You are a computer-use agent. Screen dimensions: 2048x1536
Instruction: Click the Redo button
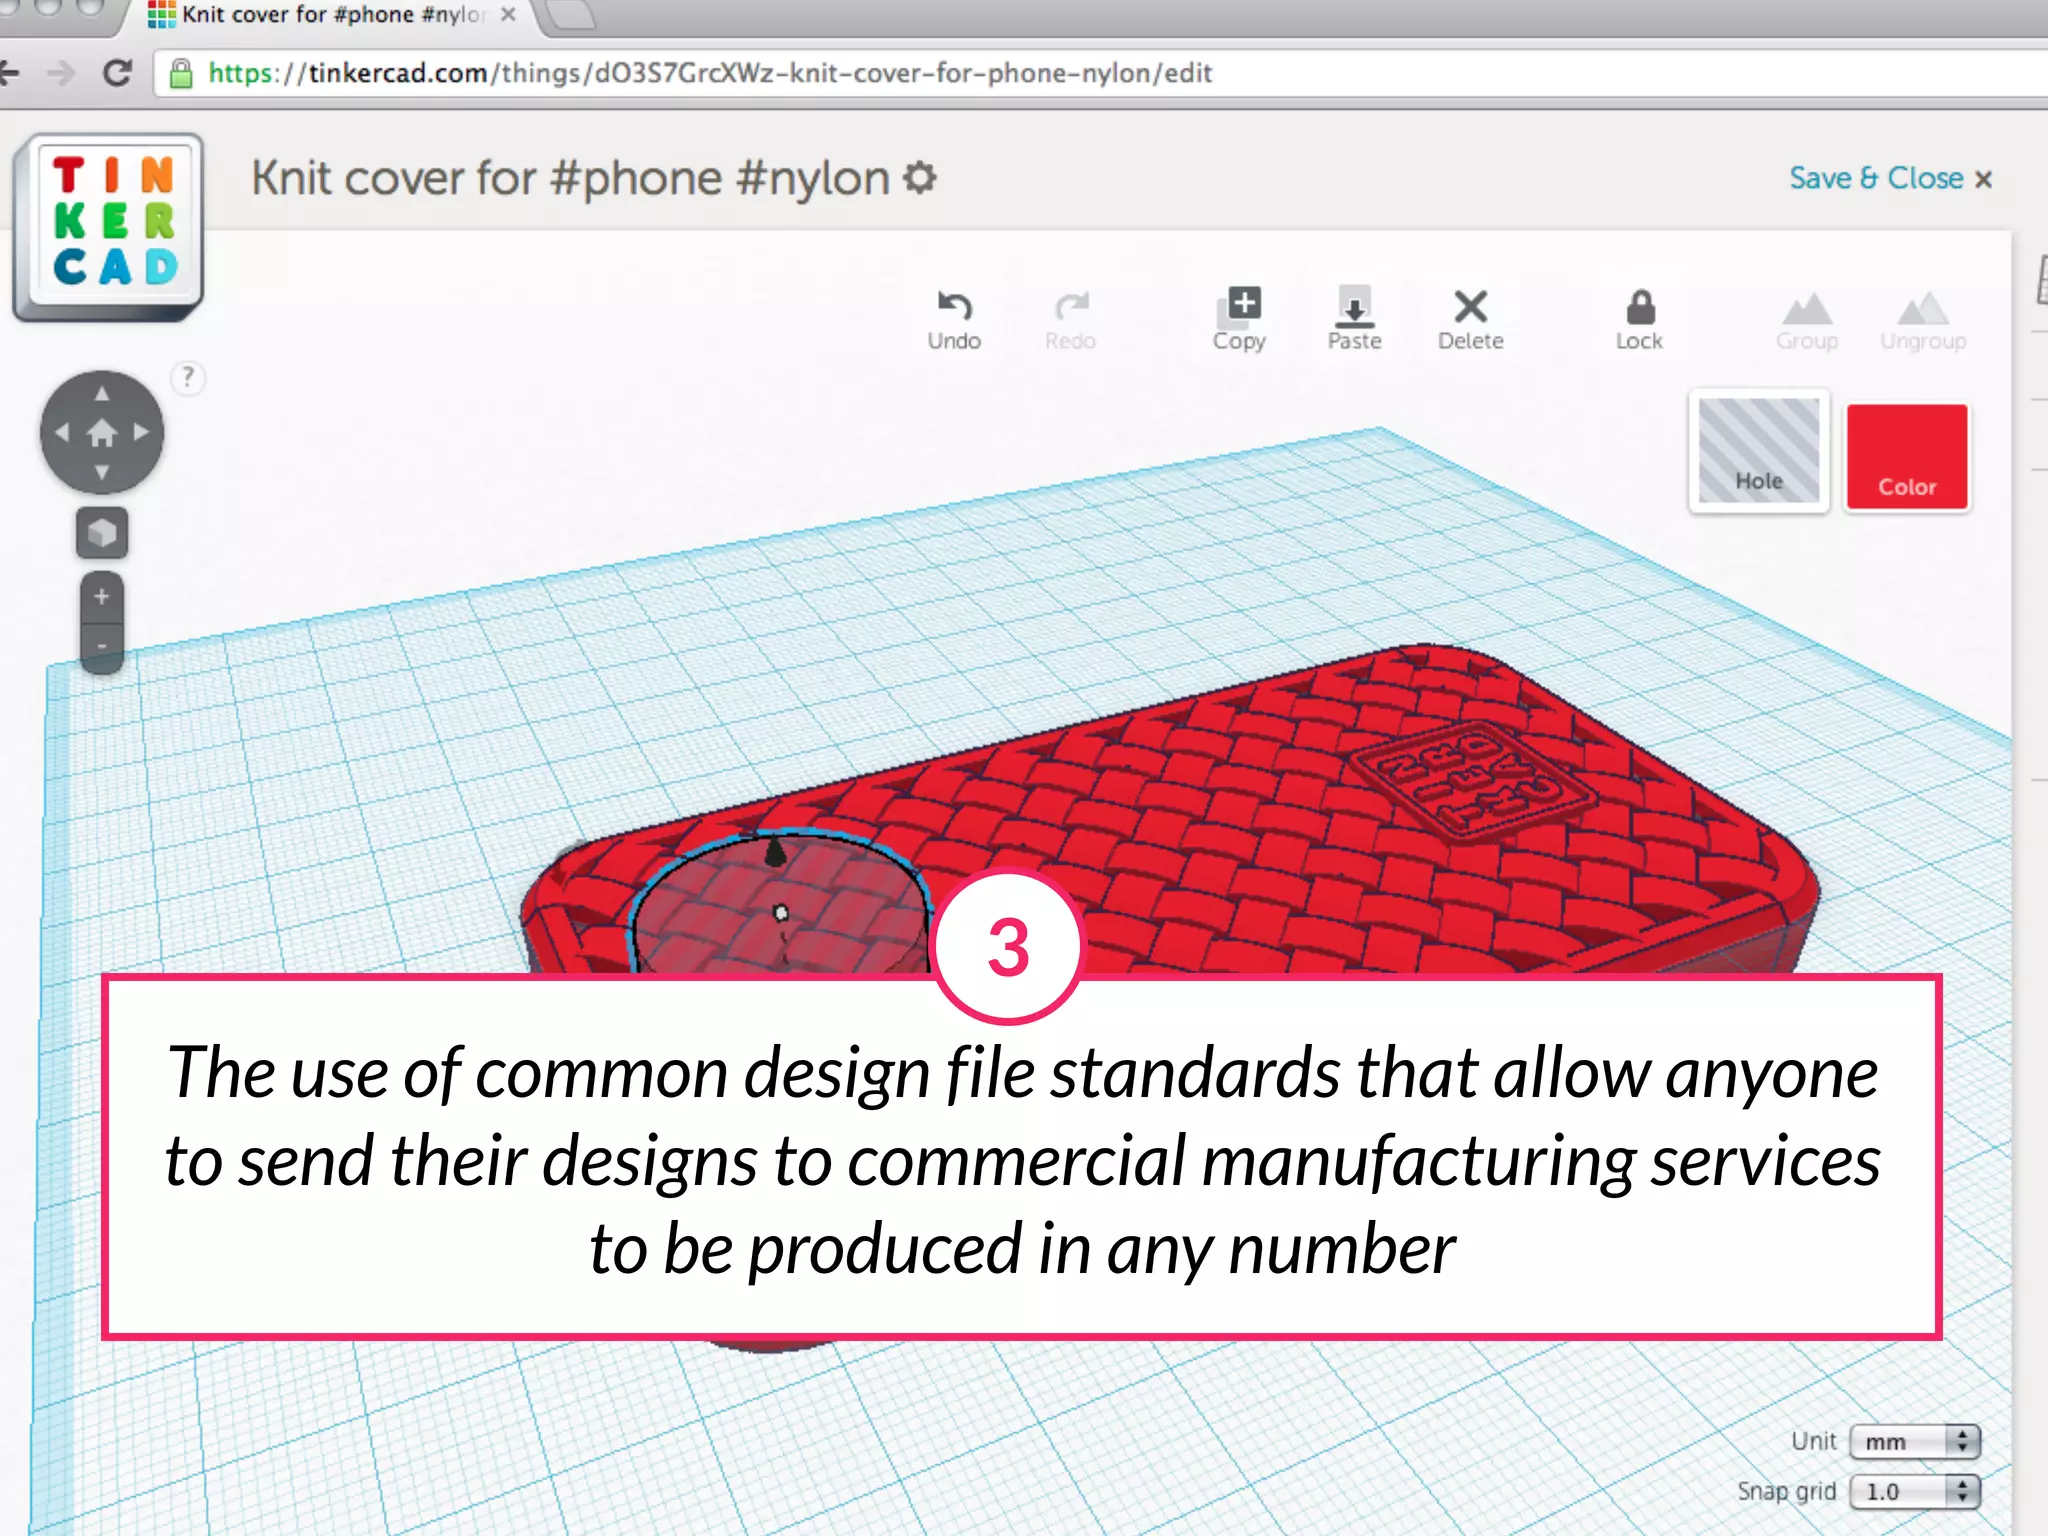pyautogui.click(x=1070, y=319)
